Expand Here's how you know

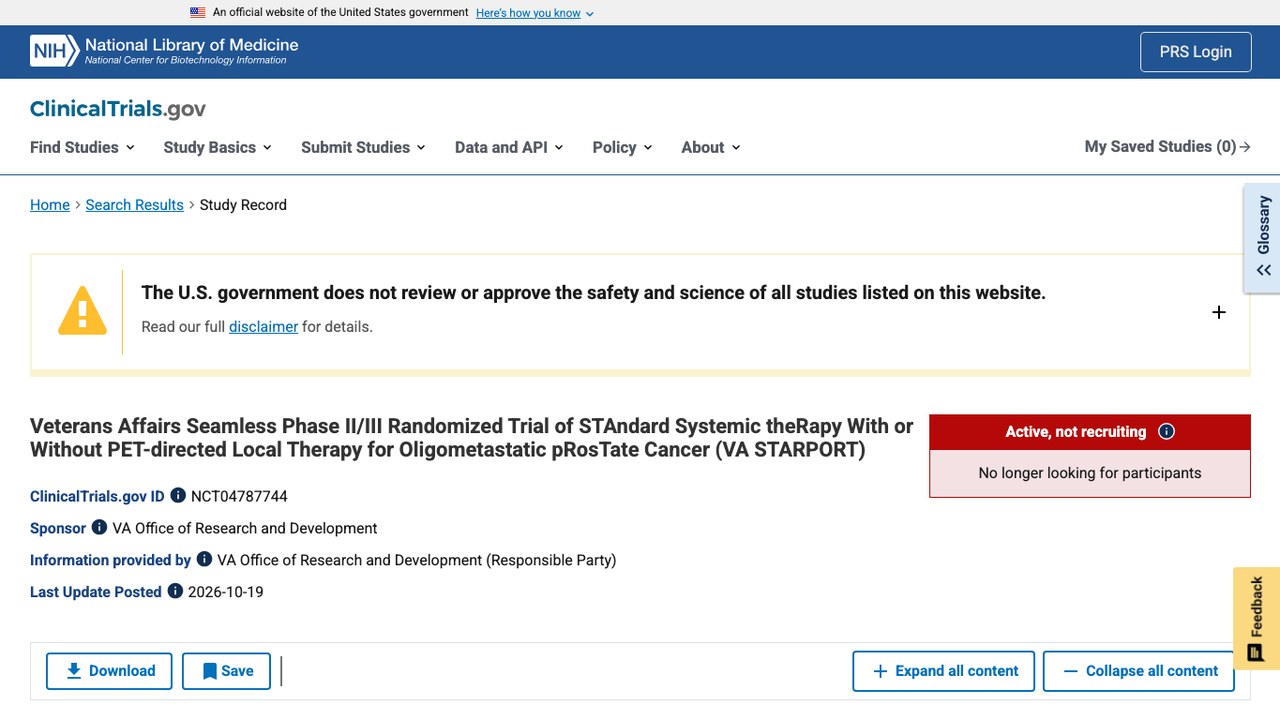pyautogui.click(x=535, y=13)
